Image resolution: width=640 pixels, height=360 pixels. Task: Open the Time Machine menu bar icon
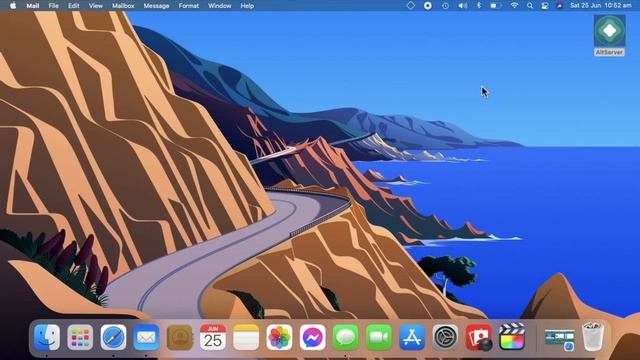point(445,6)
